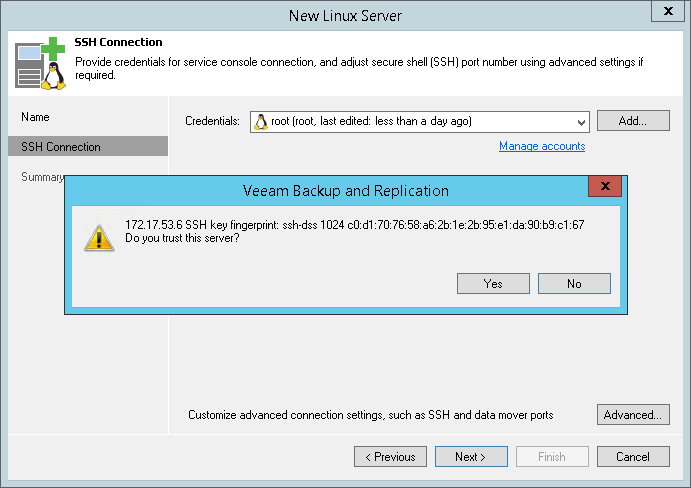
Task: Click the disabled Finish button
Action: [552, 457]
